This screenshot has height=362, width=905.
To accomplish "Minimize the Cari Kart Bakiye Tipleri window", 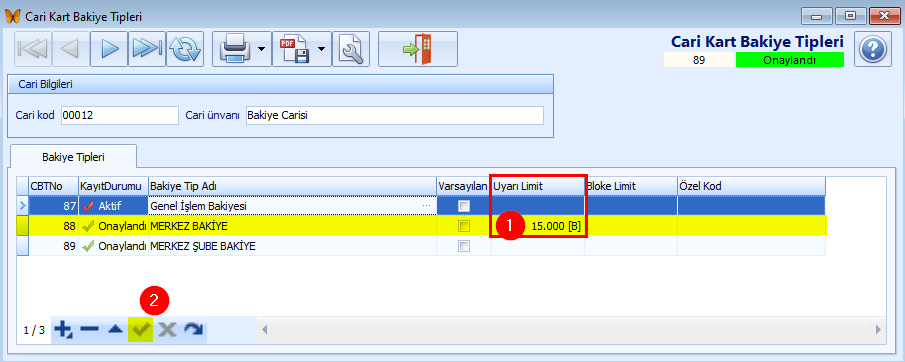I will pyautogui.click(x=817, y=16).
